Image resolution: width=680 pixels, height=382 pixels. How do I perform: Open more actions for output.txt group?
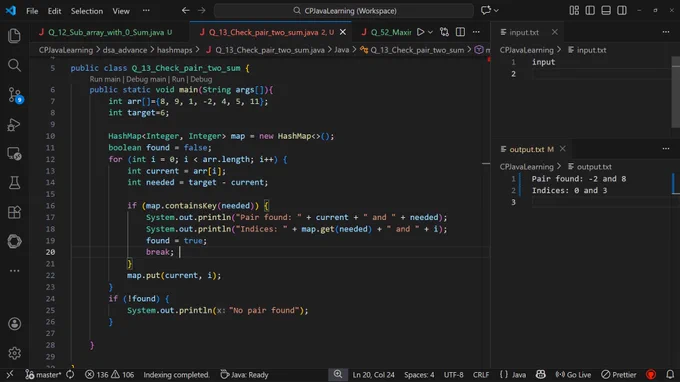pyautogui.click(x=666, y=149)
